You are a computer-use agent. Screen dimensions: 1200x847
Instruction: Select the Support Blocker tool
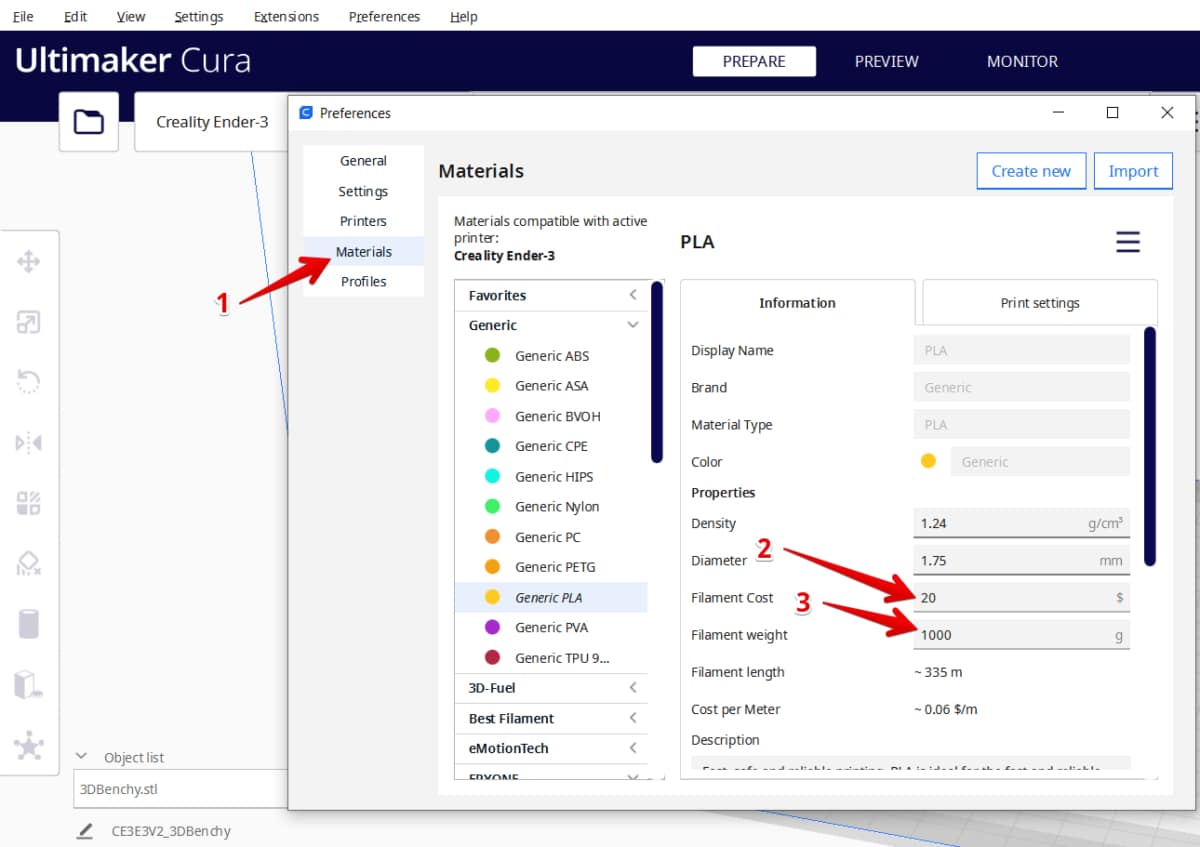tap(29, 563)
